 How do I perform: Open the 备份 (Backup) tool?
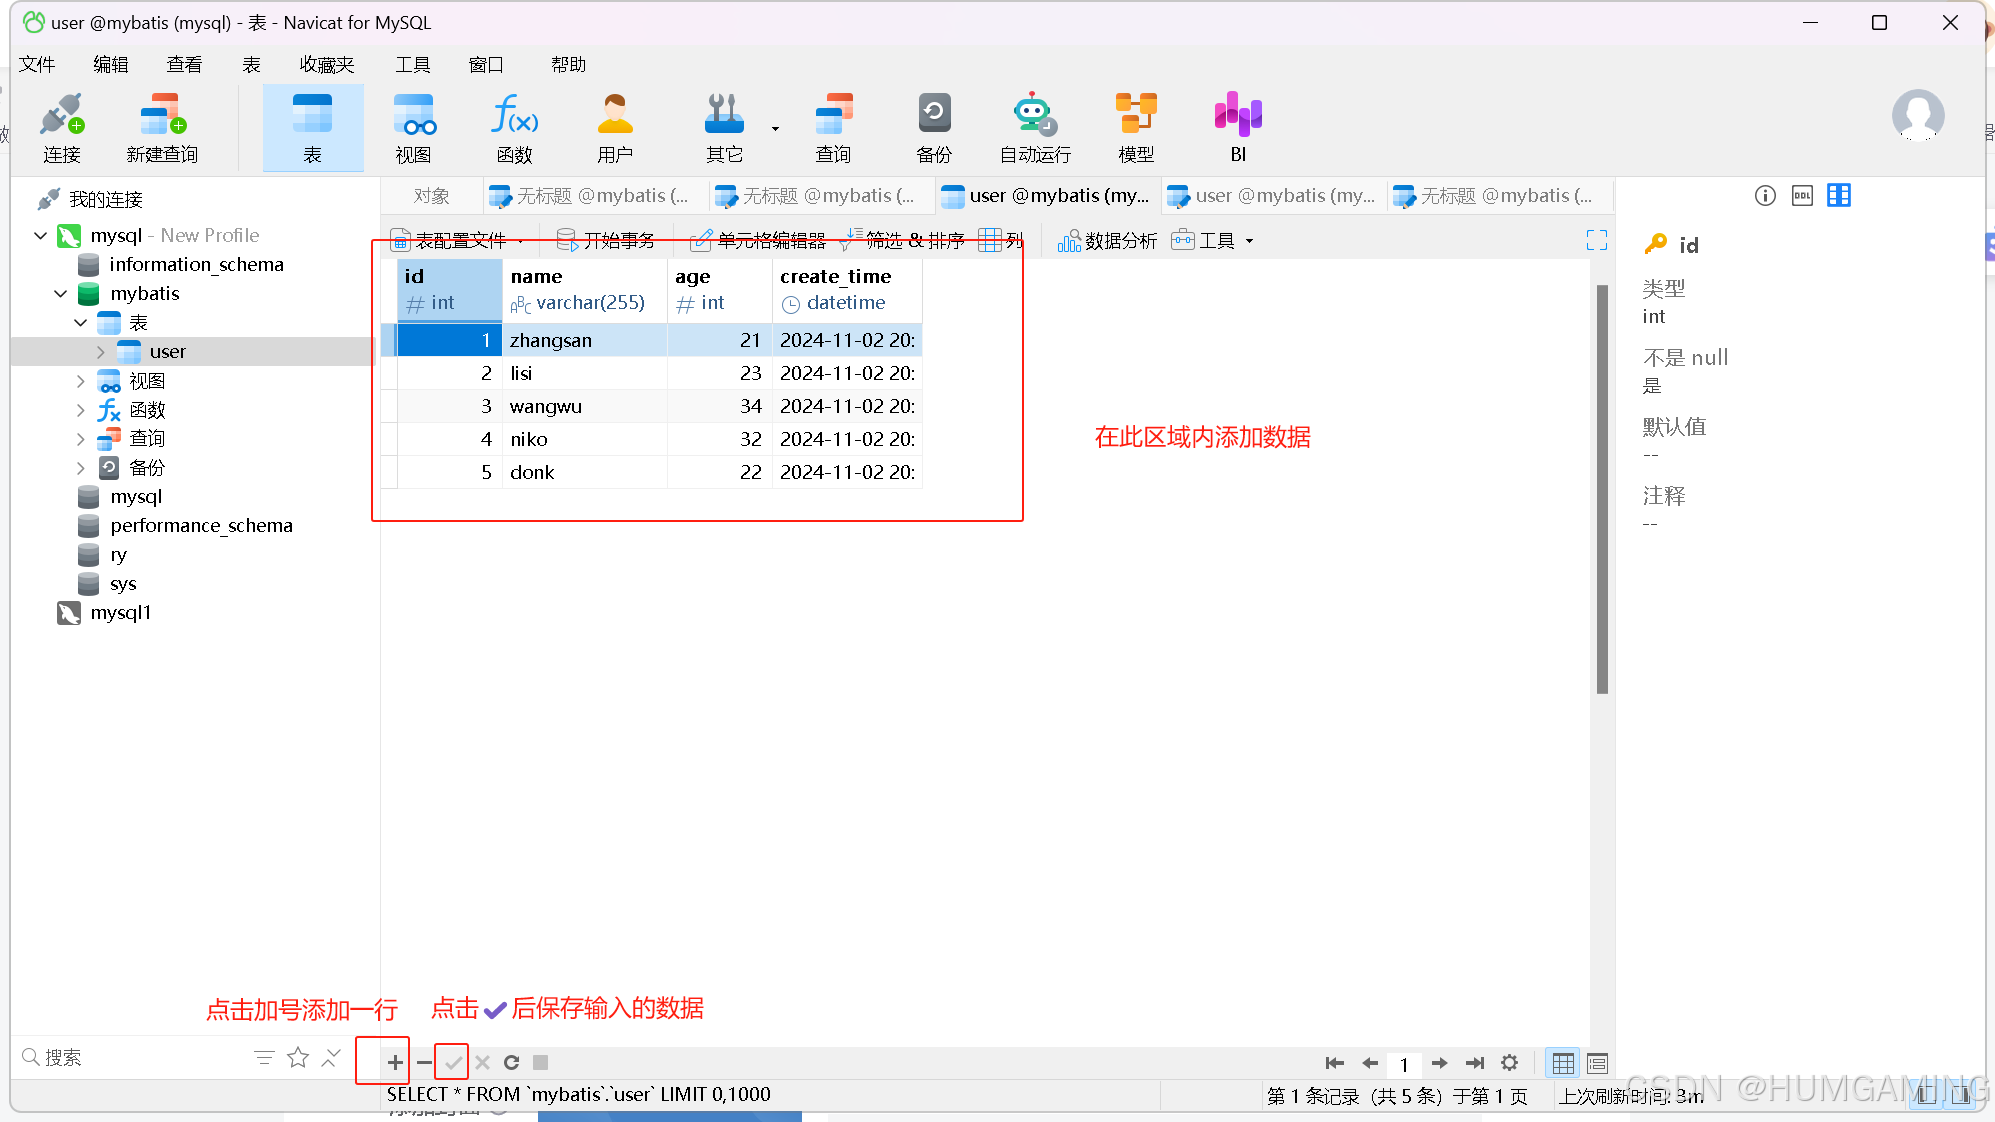pos(933,127)
